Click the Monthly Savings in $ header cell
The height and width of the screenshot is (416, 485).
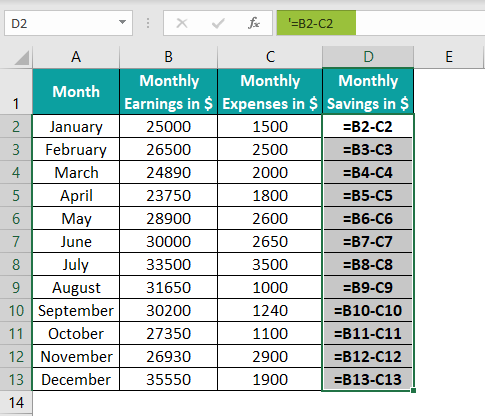[368, 92]
